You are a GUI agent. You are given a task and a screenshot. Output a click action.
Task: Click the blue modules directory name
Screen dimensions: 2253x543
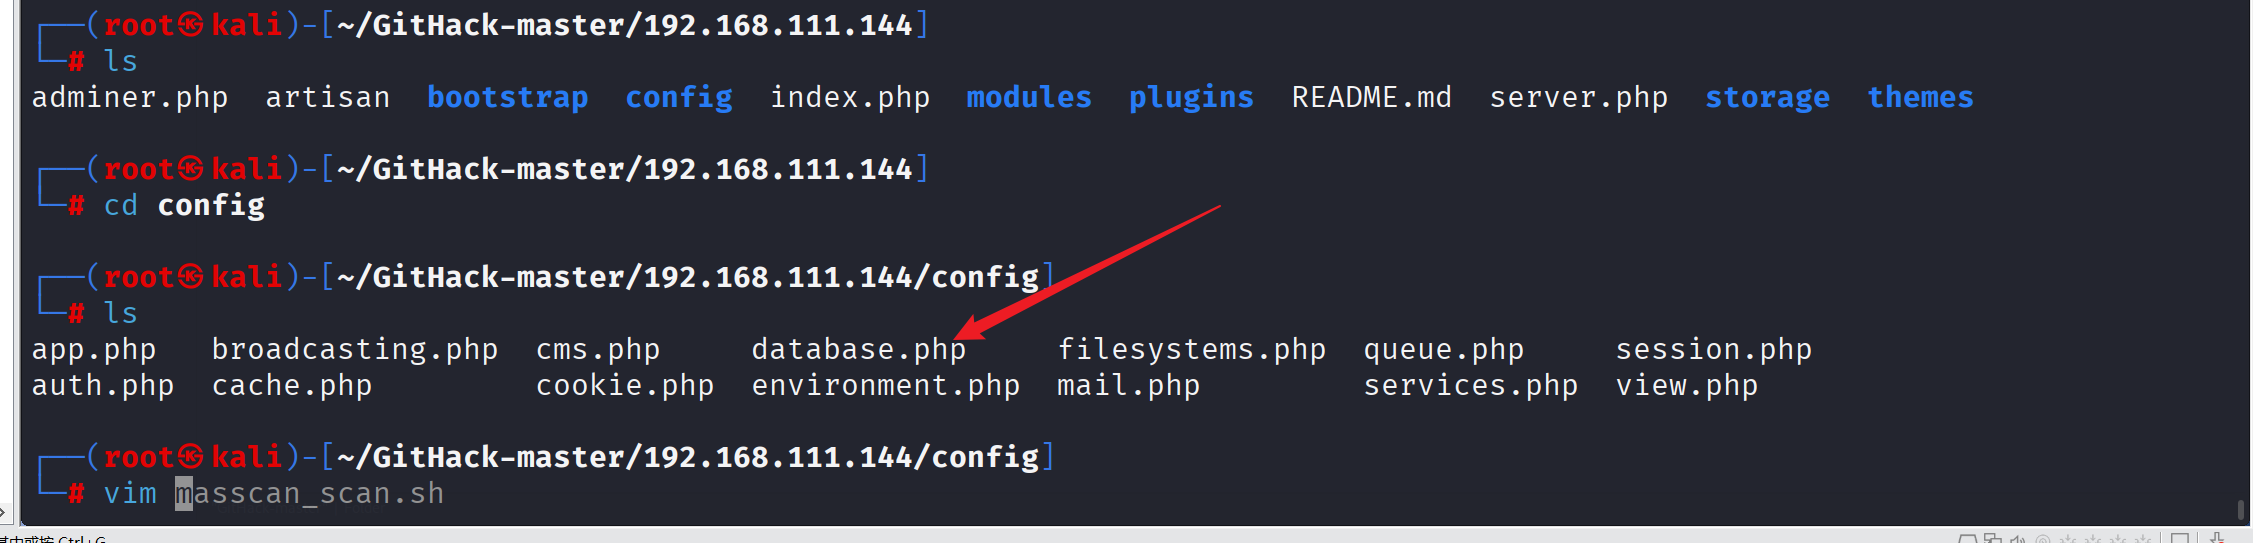coord(1029,97)
